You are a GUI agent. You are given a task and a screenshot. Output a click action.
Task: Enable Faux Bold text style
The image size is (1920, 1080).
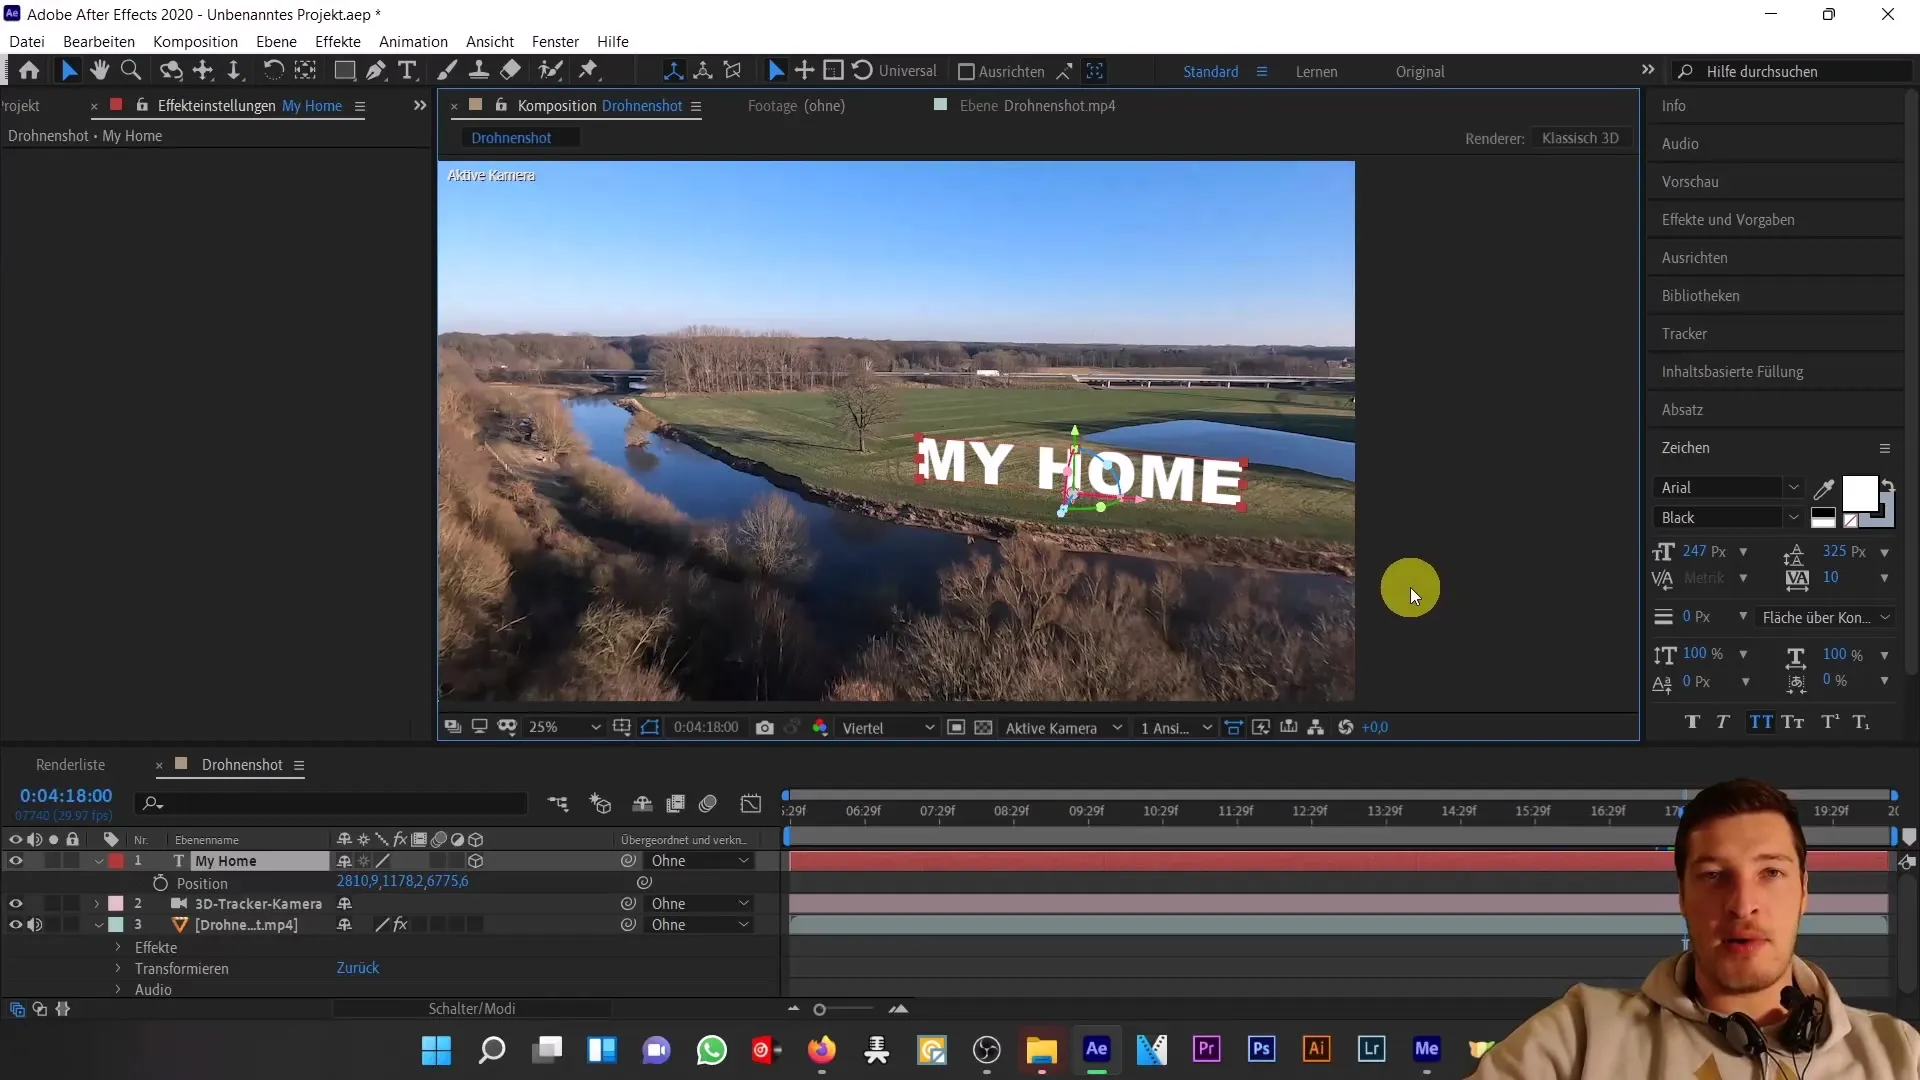click(x=1692, y=722)
